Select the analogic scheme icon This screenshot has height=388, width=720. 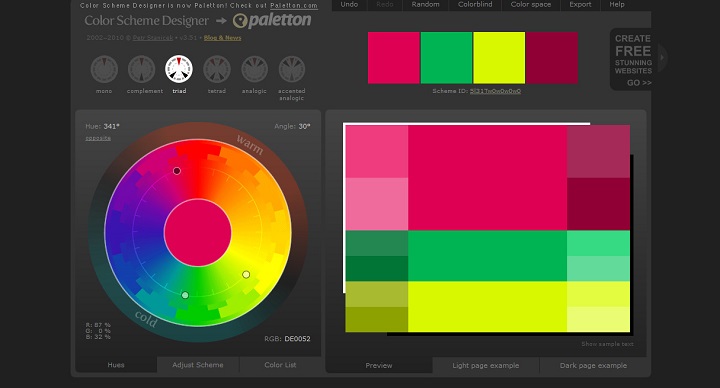(254, 69)
